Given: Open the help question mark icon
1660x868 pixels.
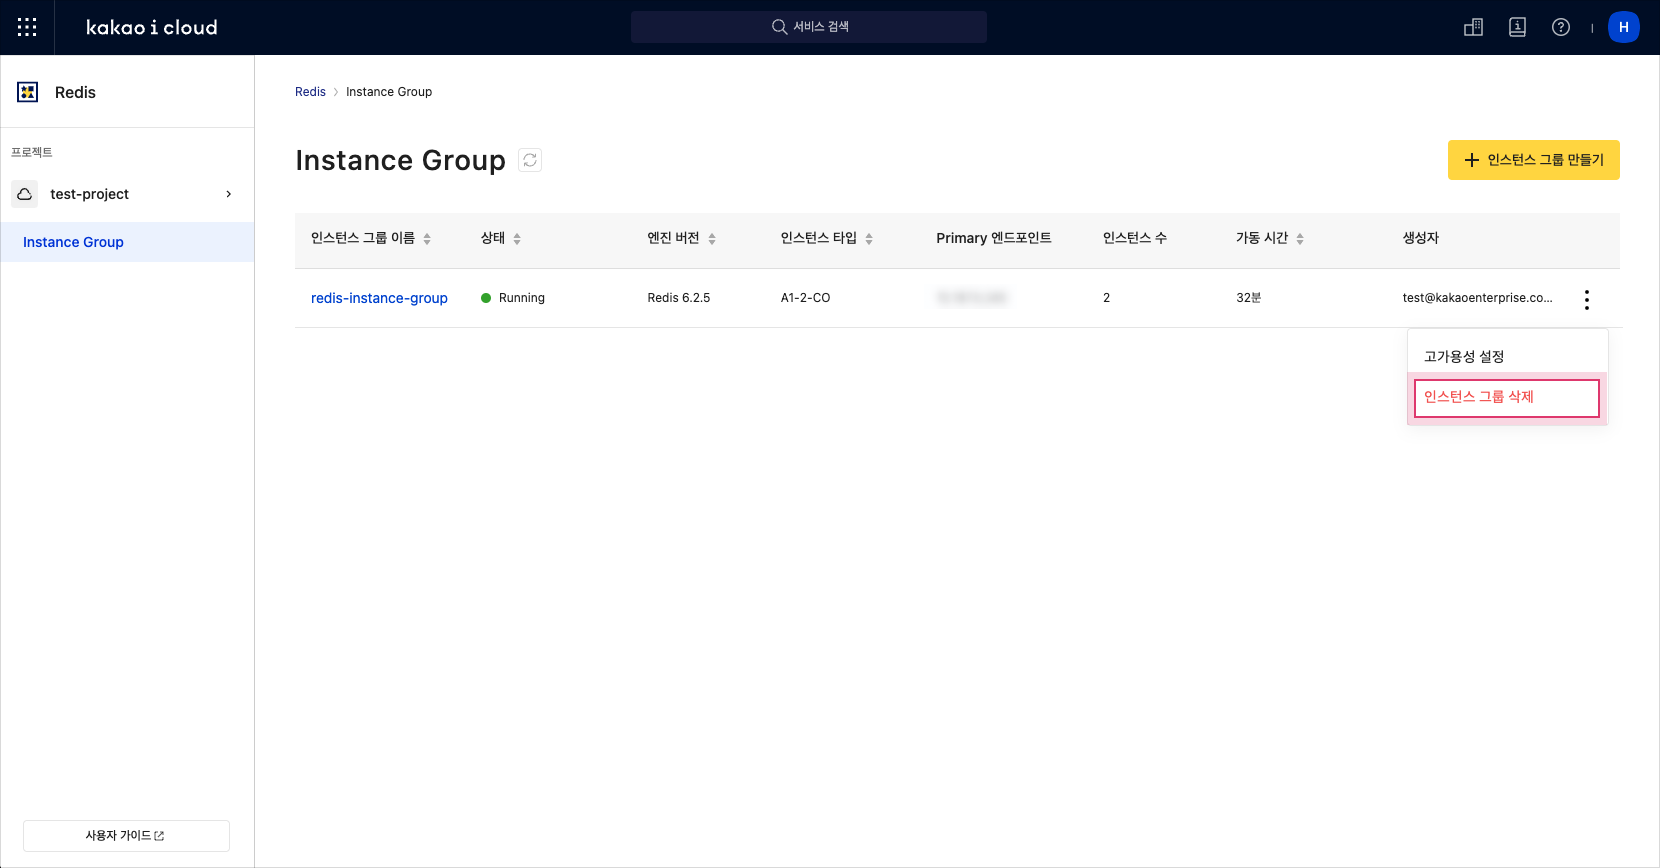Looking at the screenshot, I should (x=1561, y=27).
